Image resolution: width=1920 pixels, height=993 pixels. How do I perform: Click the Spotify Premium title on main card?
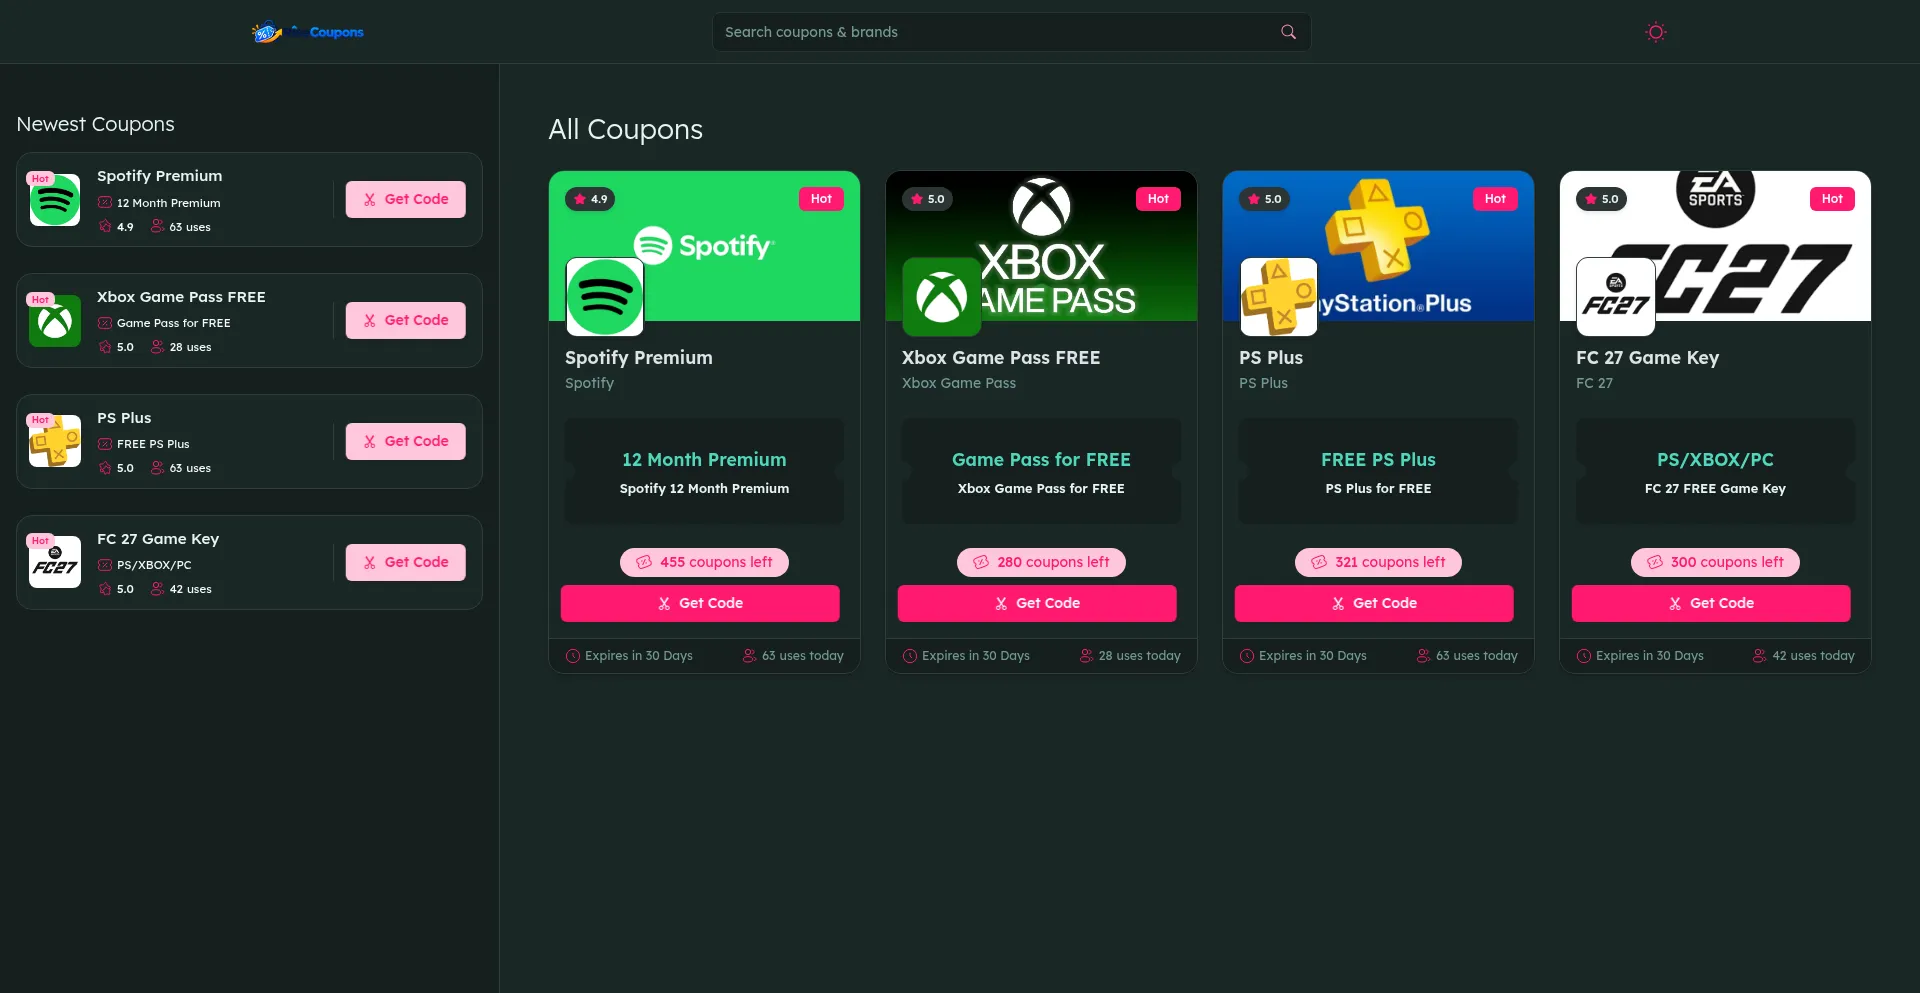tap(639, 358)
